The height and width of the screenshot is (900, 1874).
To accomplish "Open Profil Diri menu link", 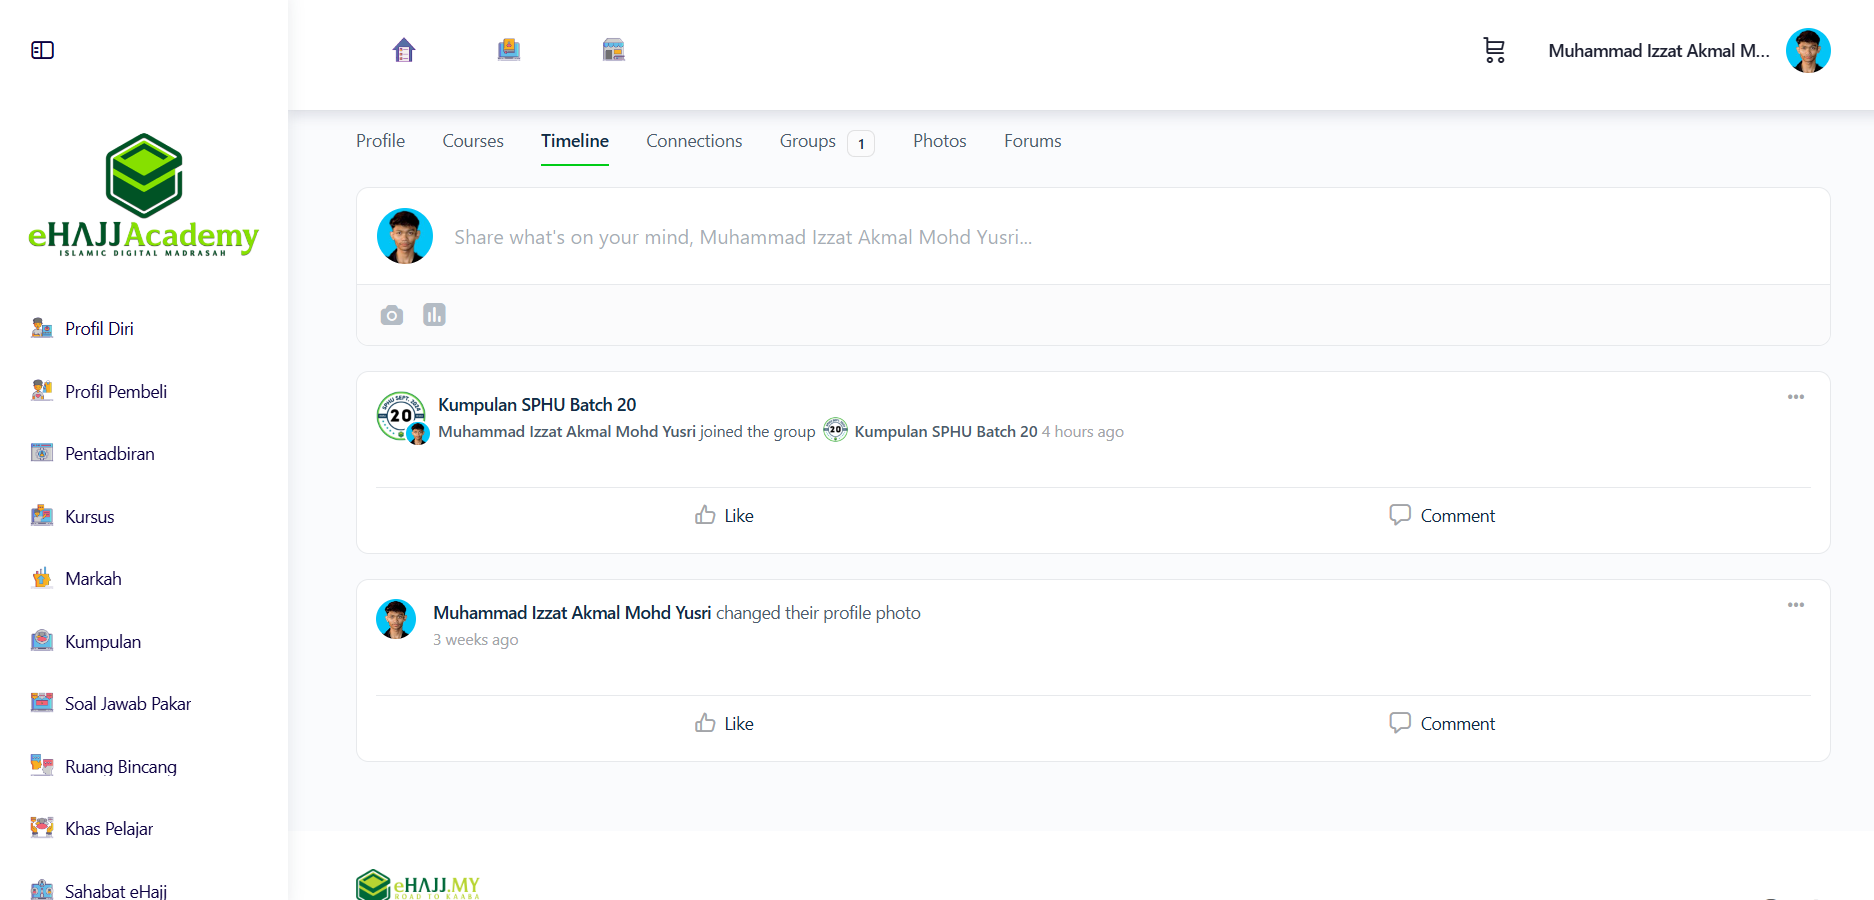I will click(x=99, y=329).
